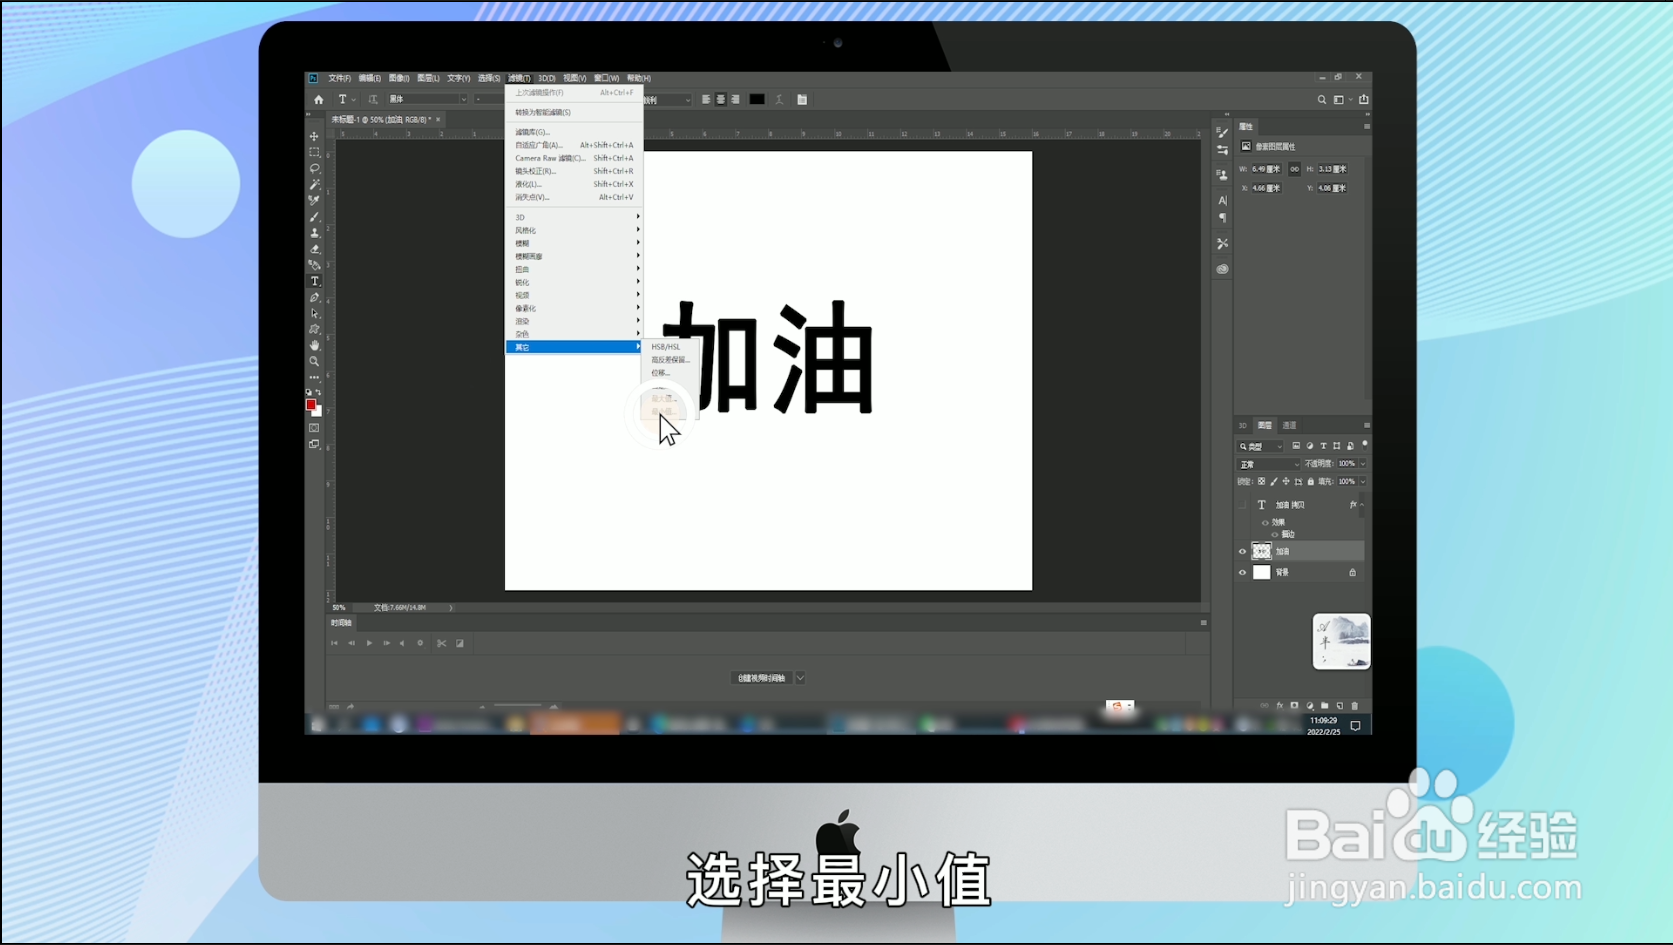This screenshot has width=1673, height=945.
Task: Toggle visibility of the 背景 layer
Action: pos(1243,572)
